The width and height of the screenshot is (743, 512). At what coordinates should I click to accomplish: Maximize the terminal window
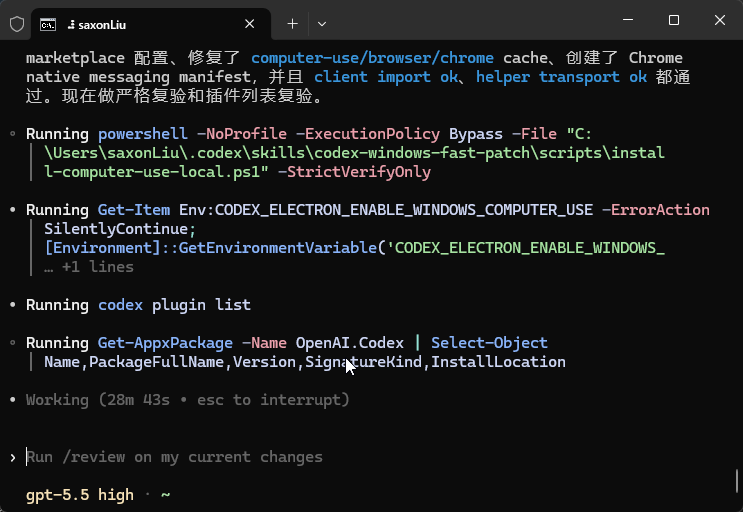pos(674,20)
